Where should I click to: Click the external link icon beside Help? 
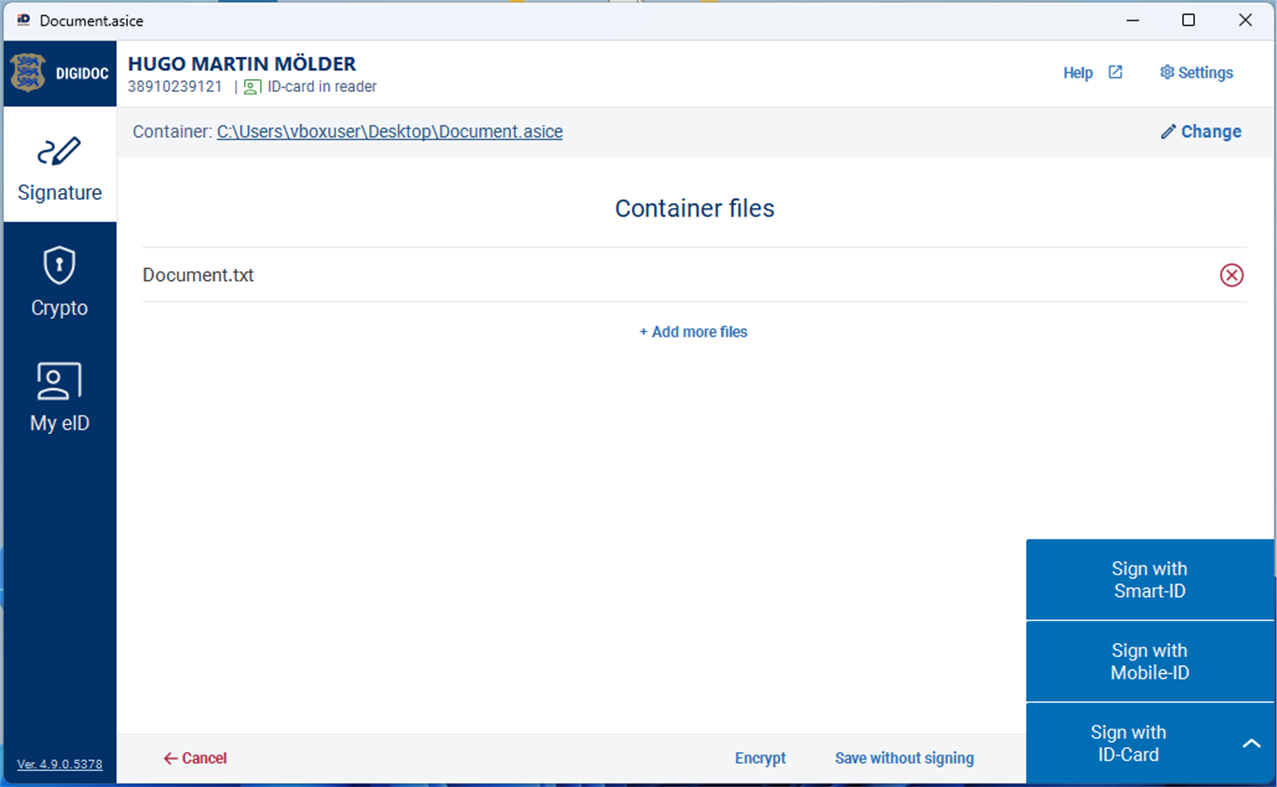coord(1116,72)
